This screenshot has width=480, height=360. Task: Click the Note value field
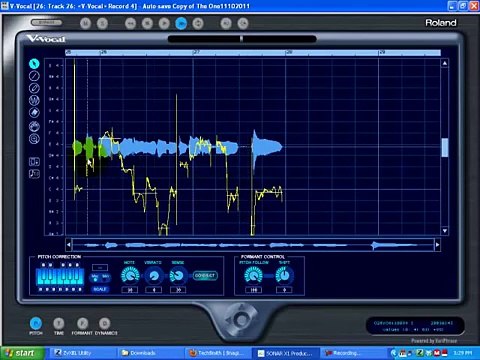pos(130,290)
